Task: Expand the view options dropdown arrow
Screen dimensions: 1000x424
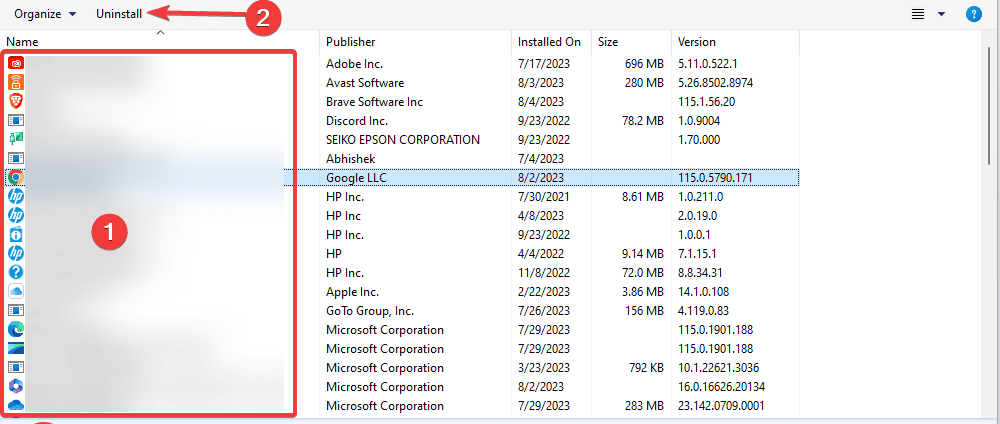Action: click(x=941, y=14)
